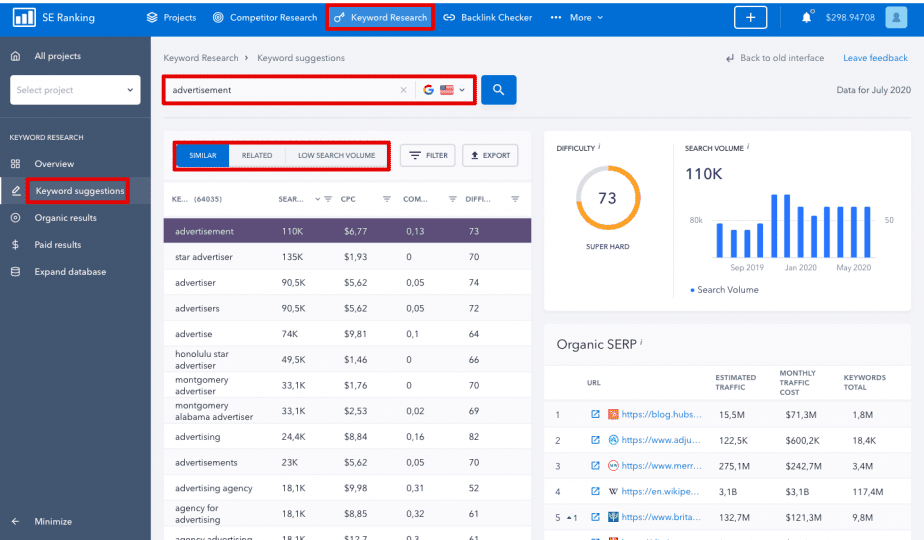Click the Search Volume info icon
The width and height of the screenshot is (924, 540).
(x=748, y=146)
